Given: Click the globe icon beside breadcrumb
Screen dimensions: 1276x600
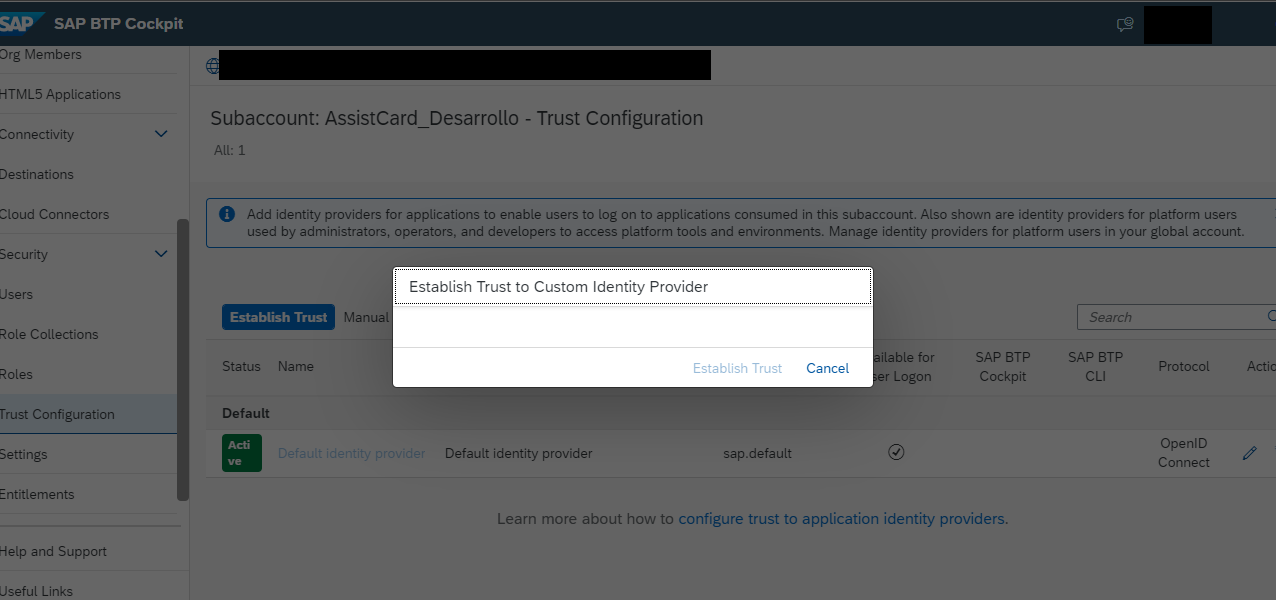Looking at the screenshot, I should (x=212, y=66).
